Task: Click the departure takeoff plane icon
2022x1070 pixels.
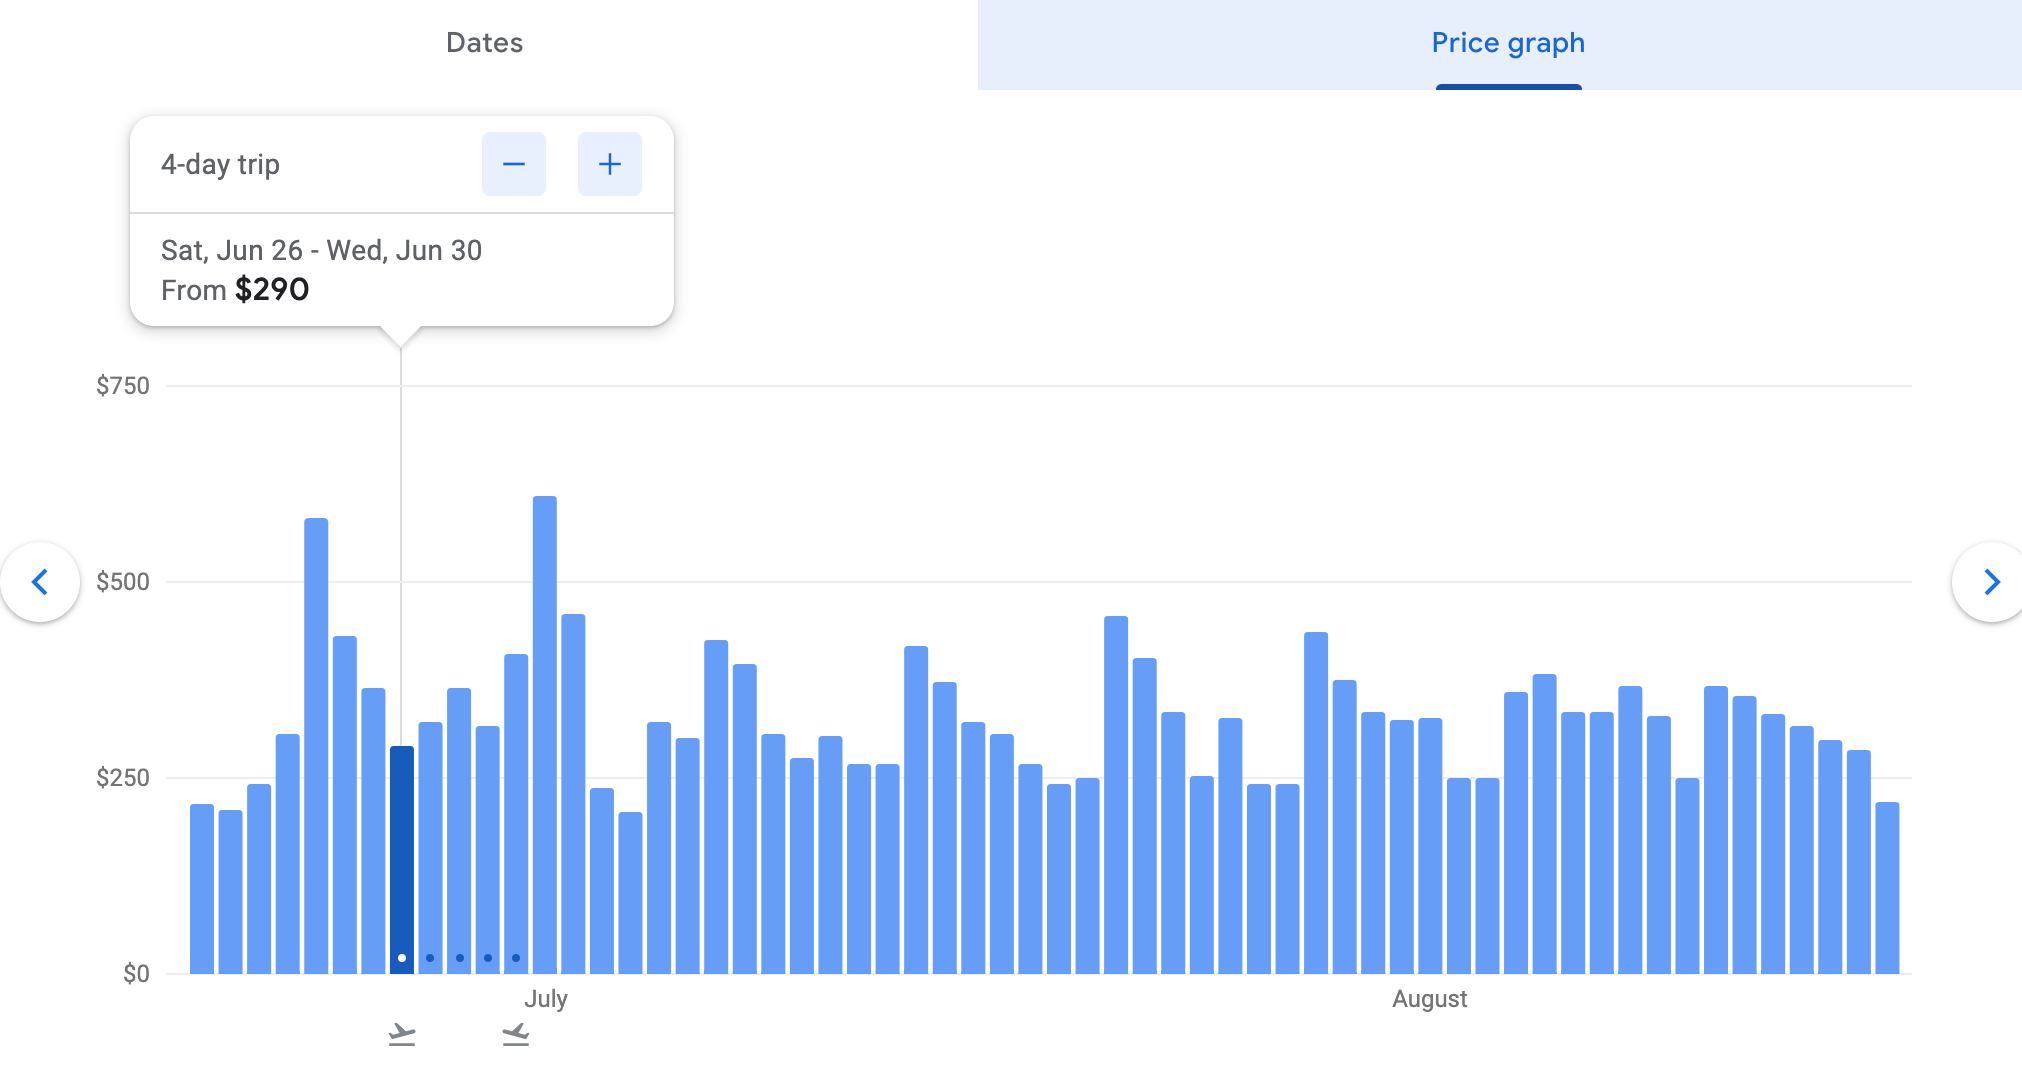Action: (x=402, y=1034)
